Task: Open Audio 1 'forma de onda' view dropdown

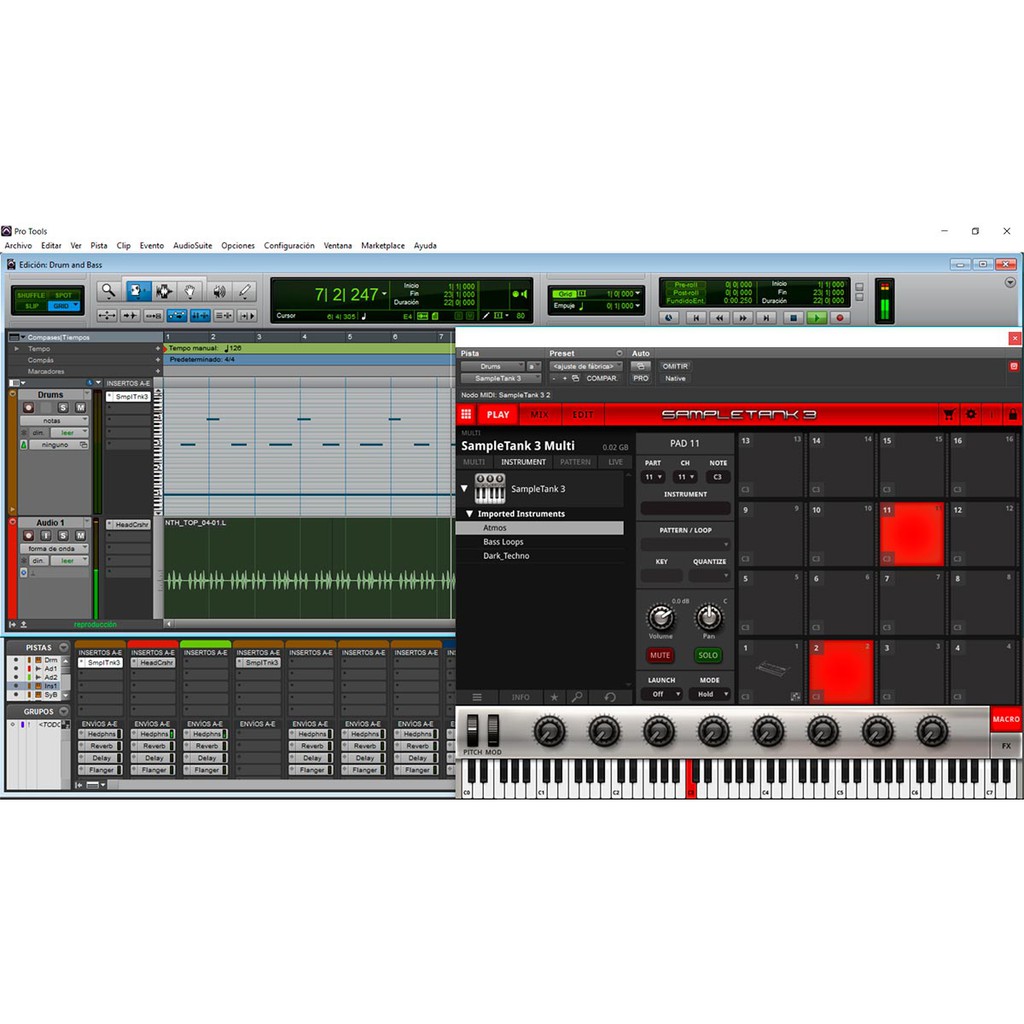Action: (x=54, y=549)
